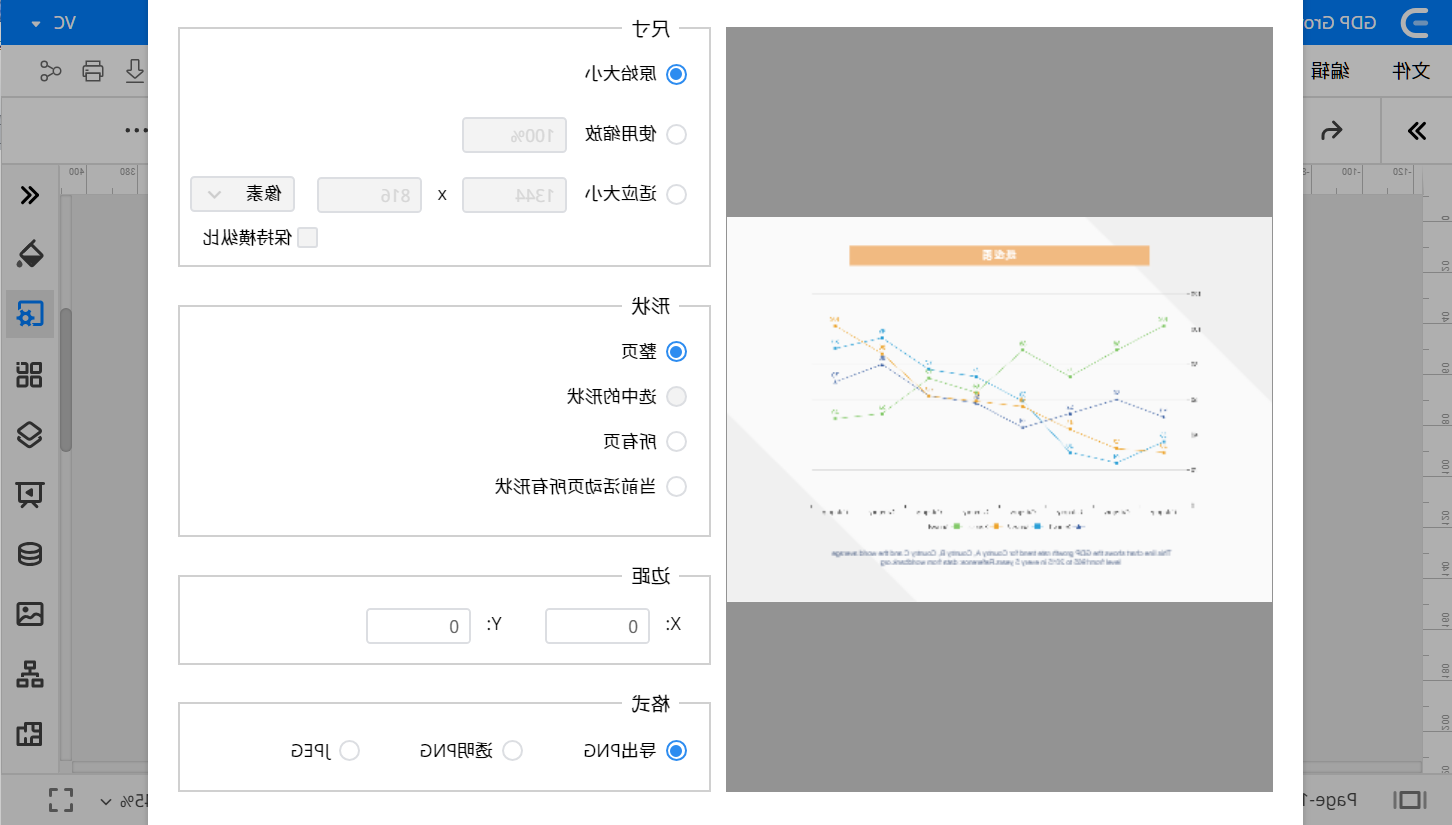Click the page layout icon beside Page-1

1410,799
